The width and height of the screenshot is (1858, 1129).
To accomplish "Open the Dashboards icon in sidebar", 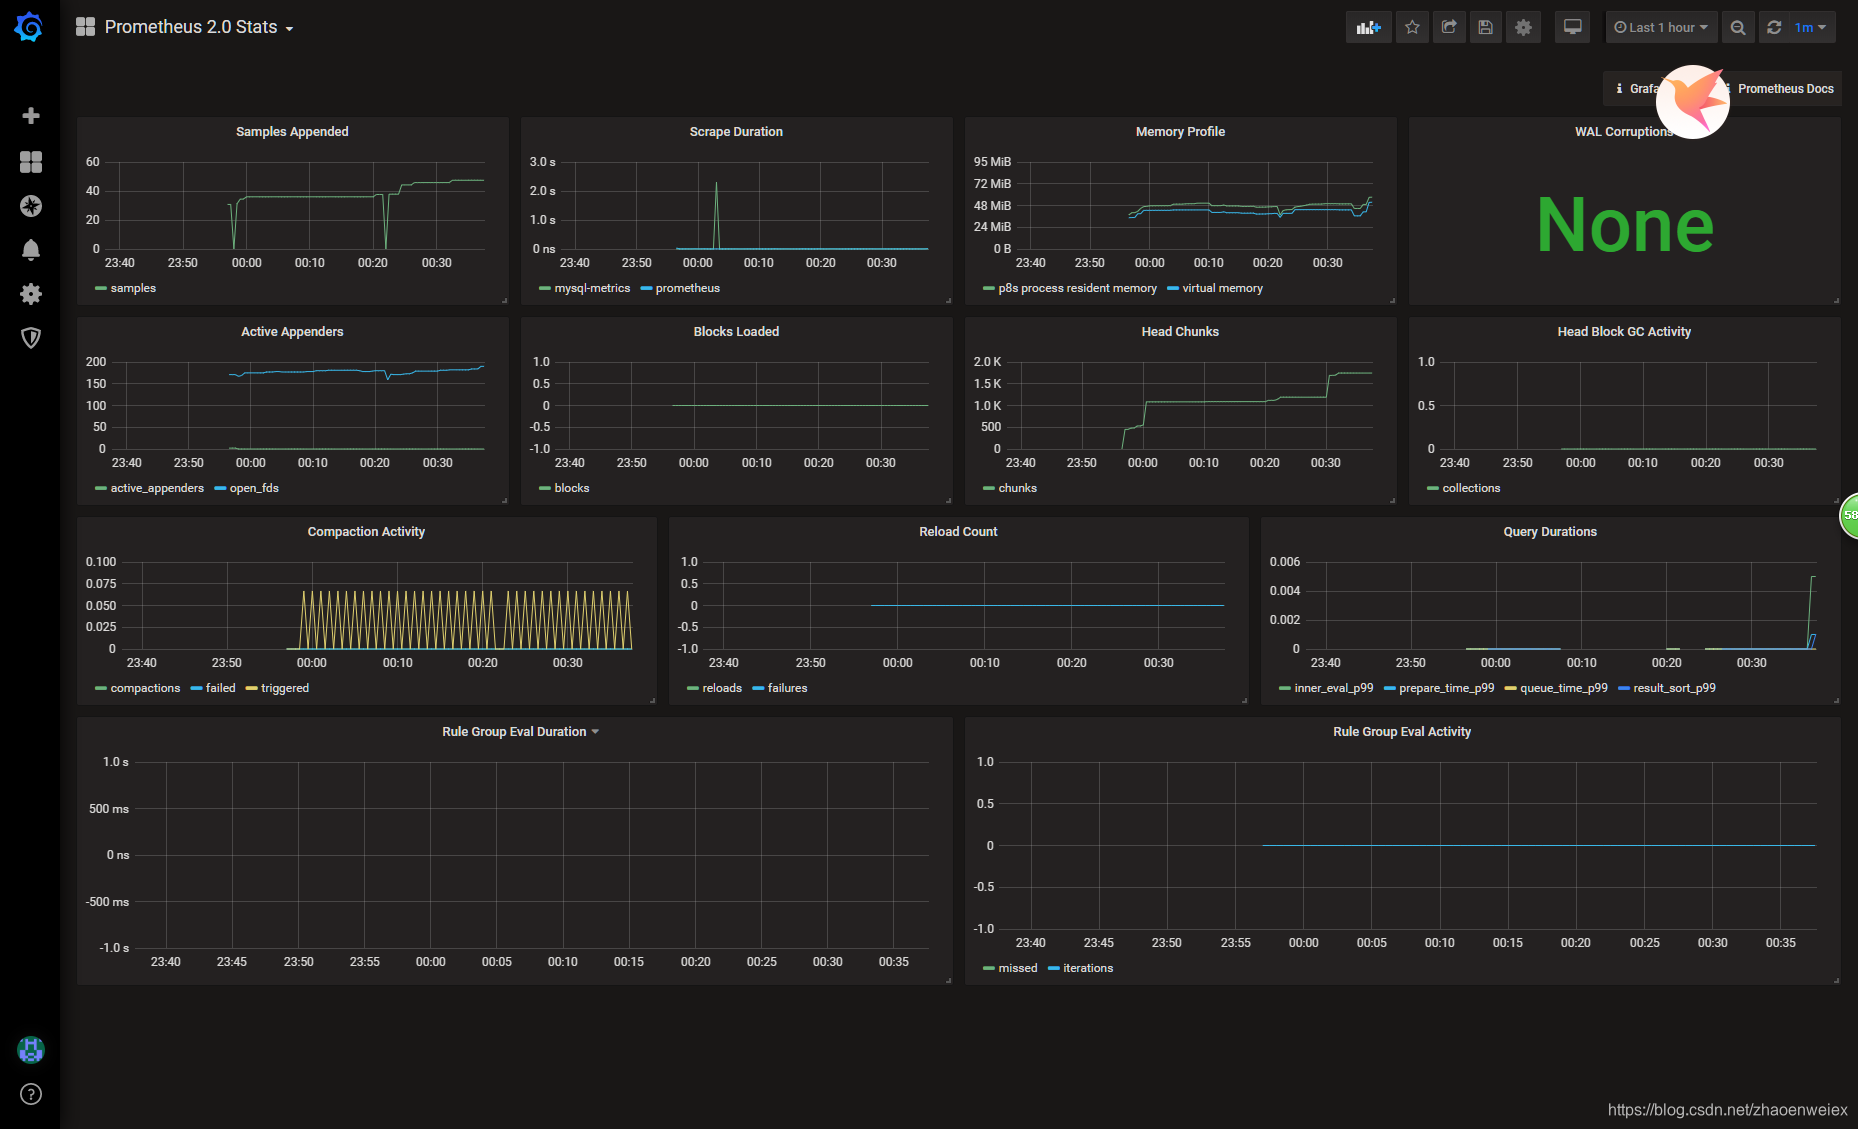I will 31,162.
